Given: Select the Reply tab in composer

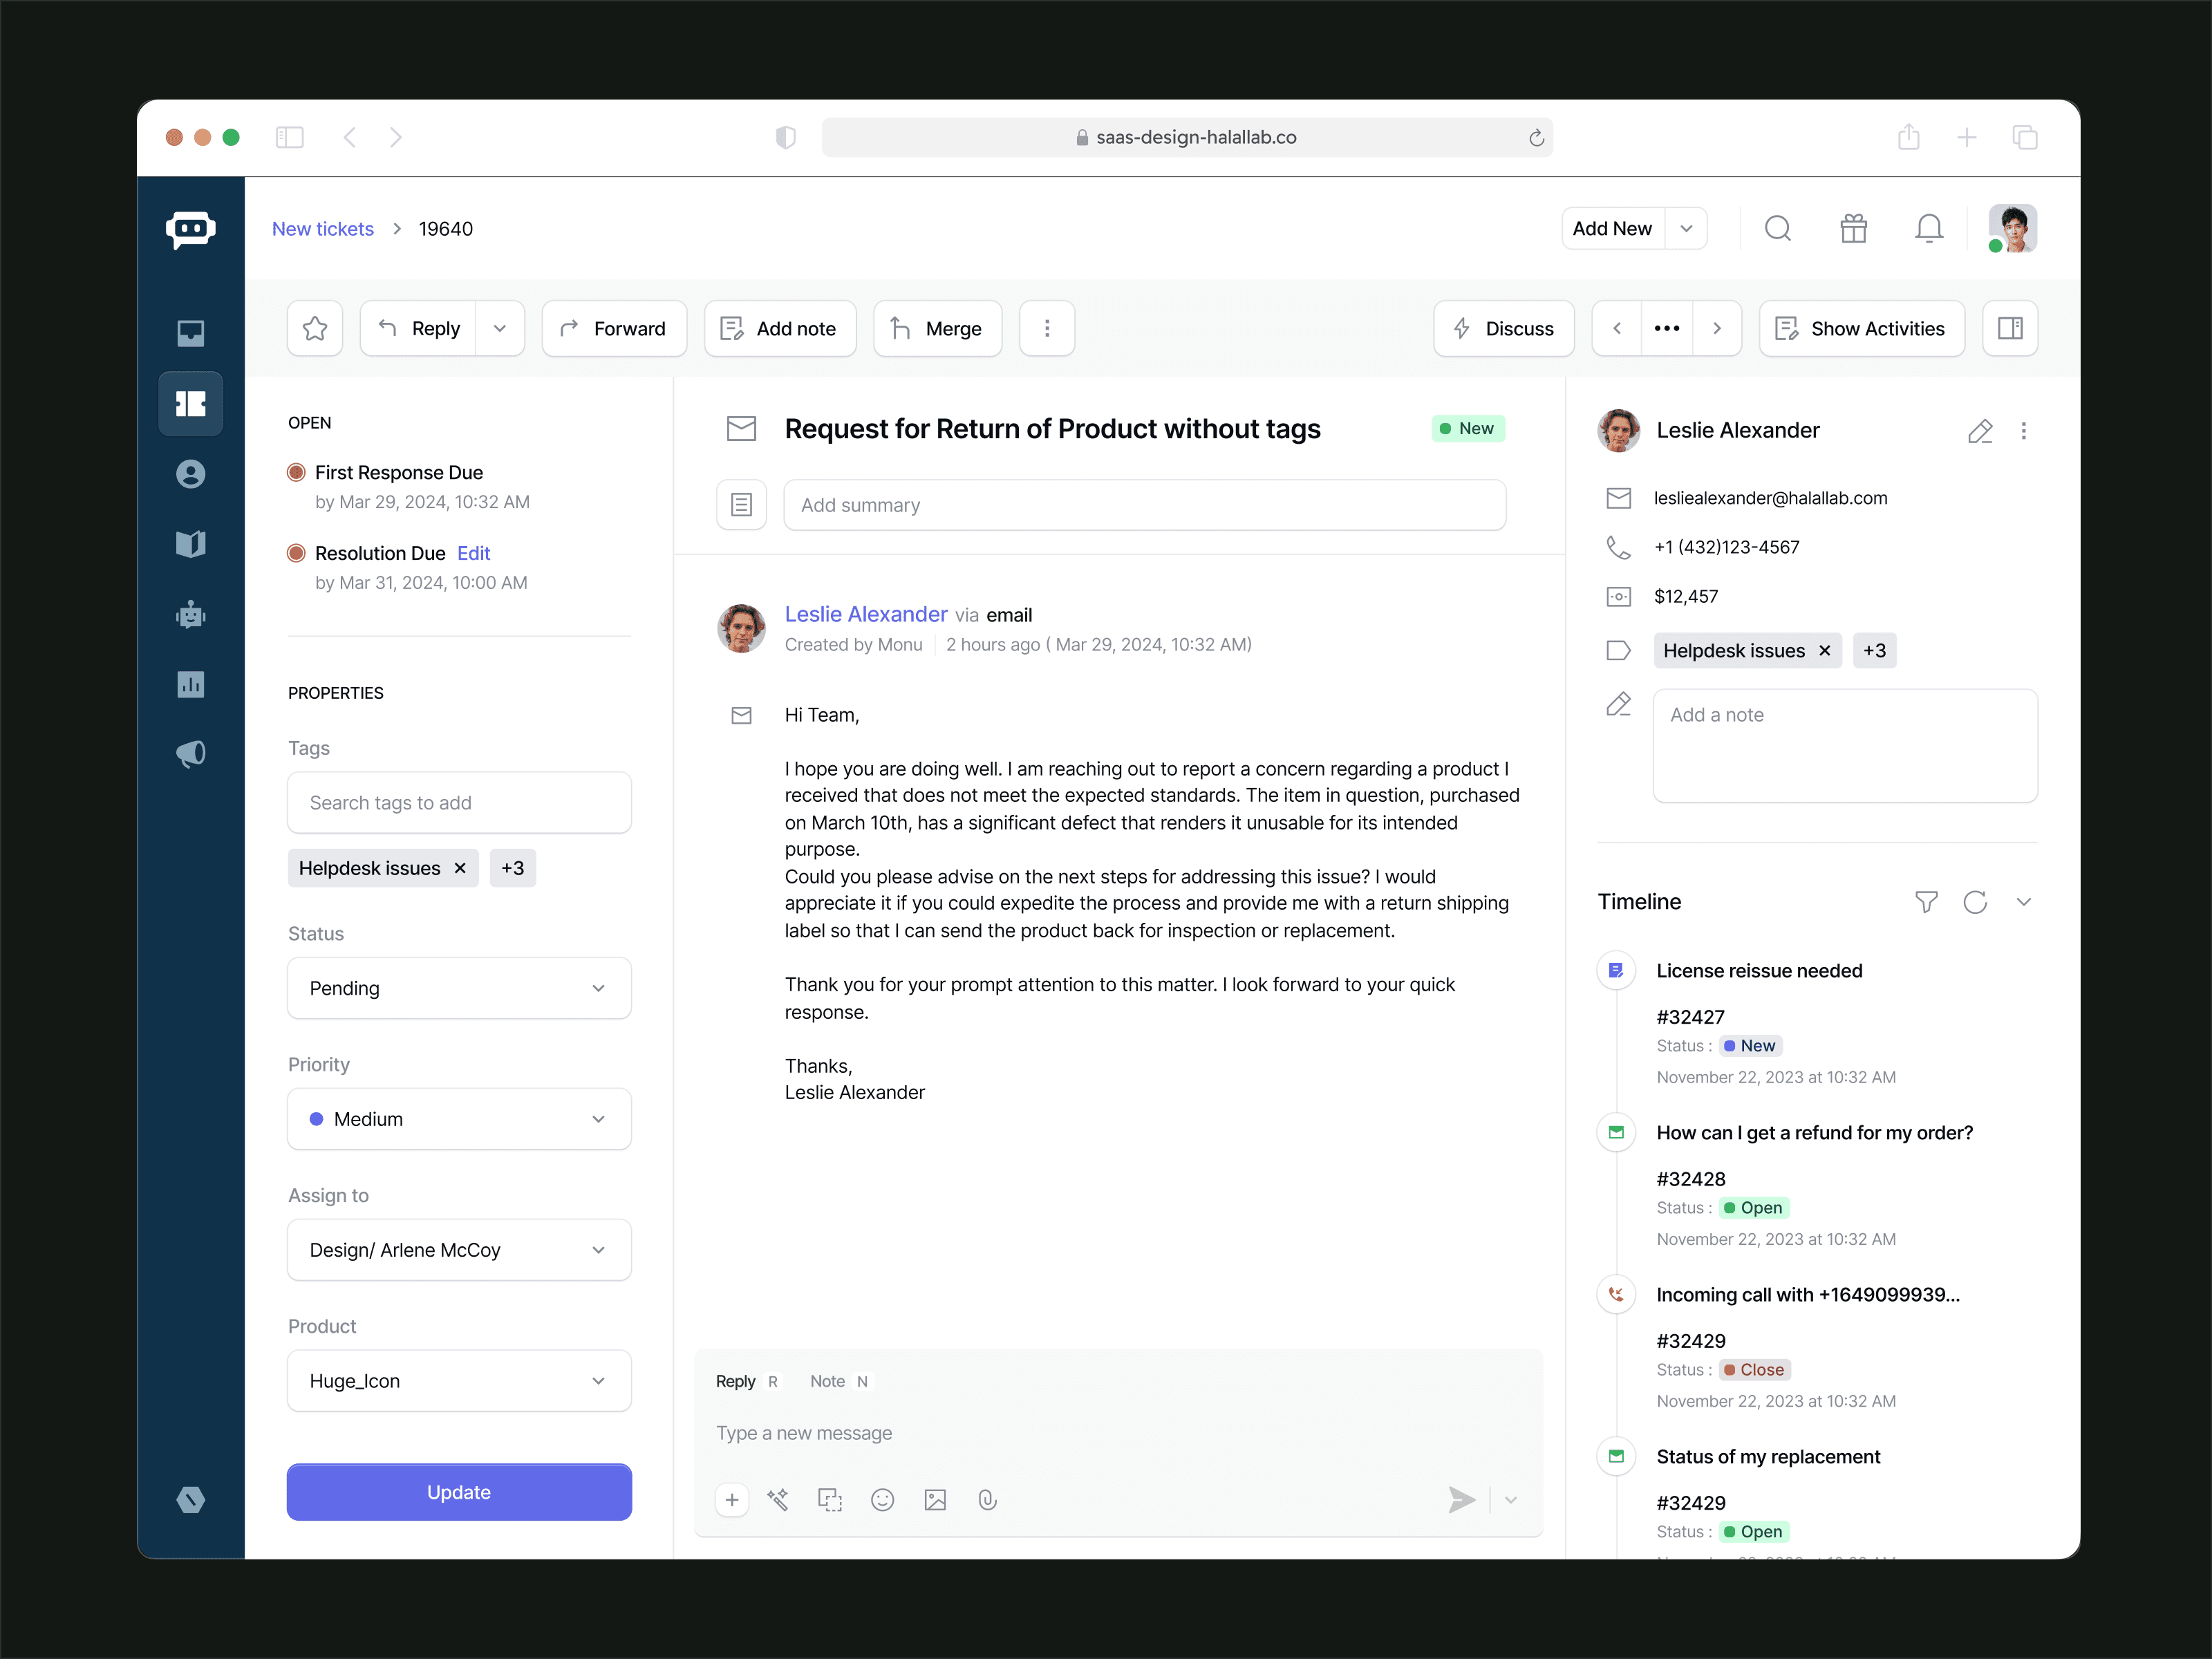Looking at the screenshot, I should coord(735,1381).
